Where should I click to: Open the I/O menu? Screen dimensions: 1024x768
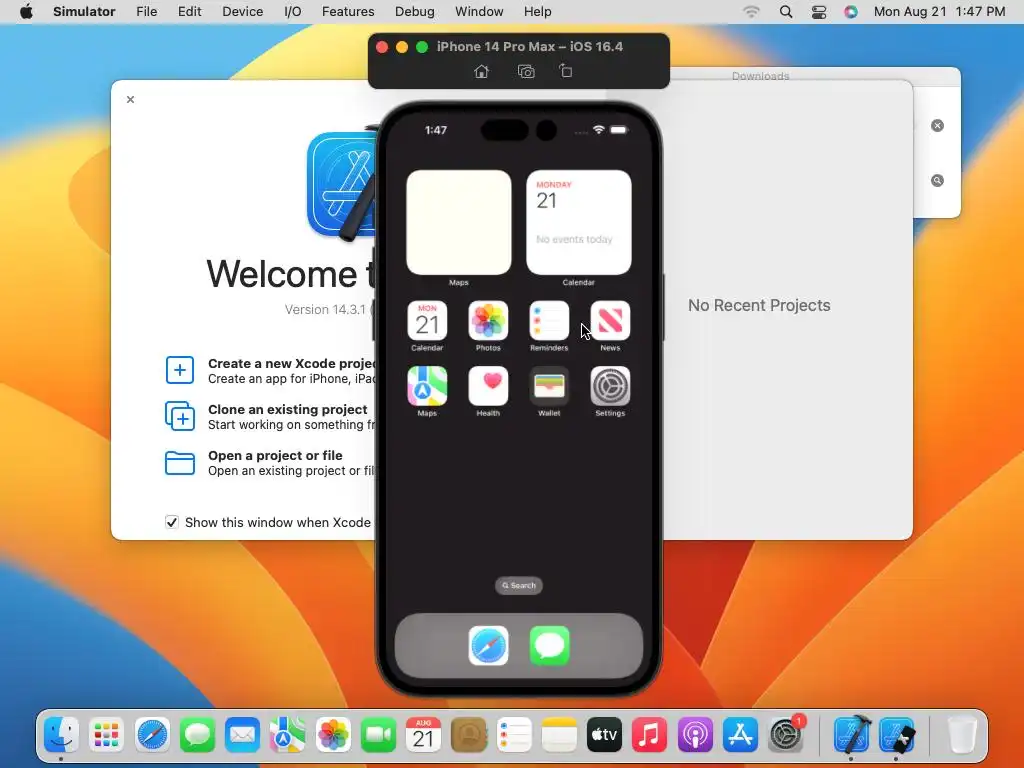[293, 12]
